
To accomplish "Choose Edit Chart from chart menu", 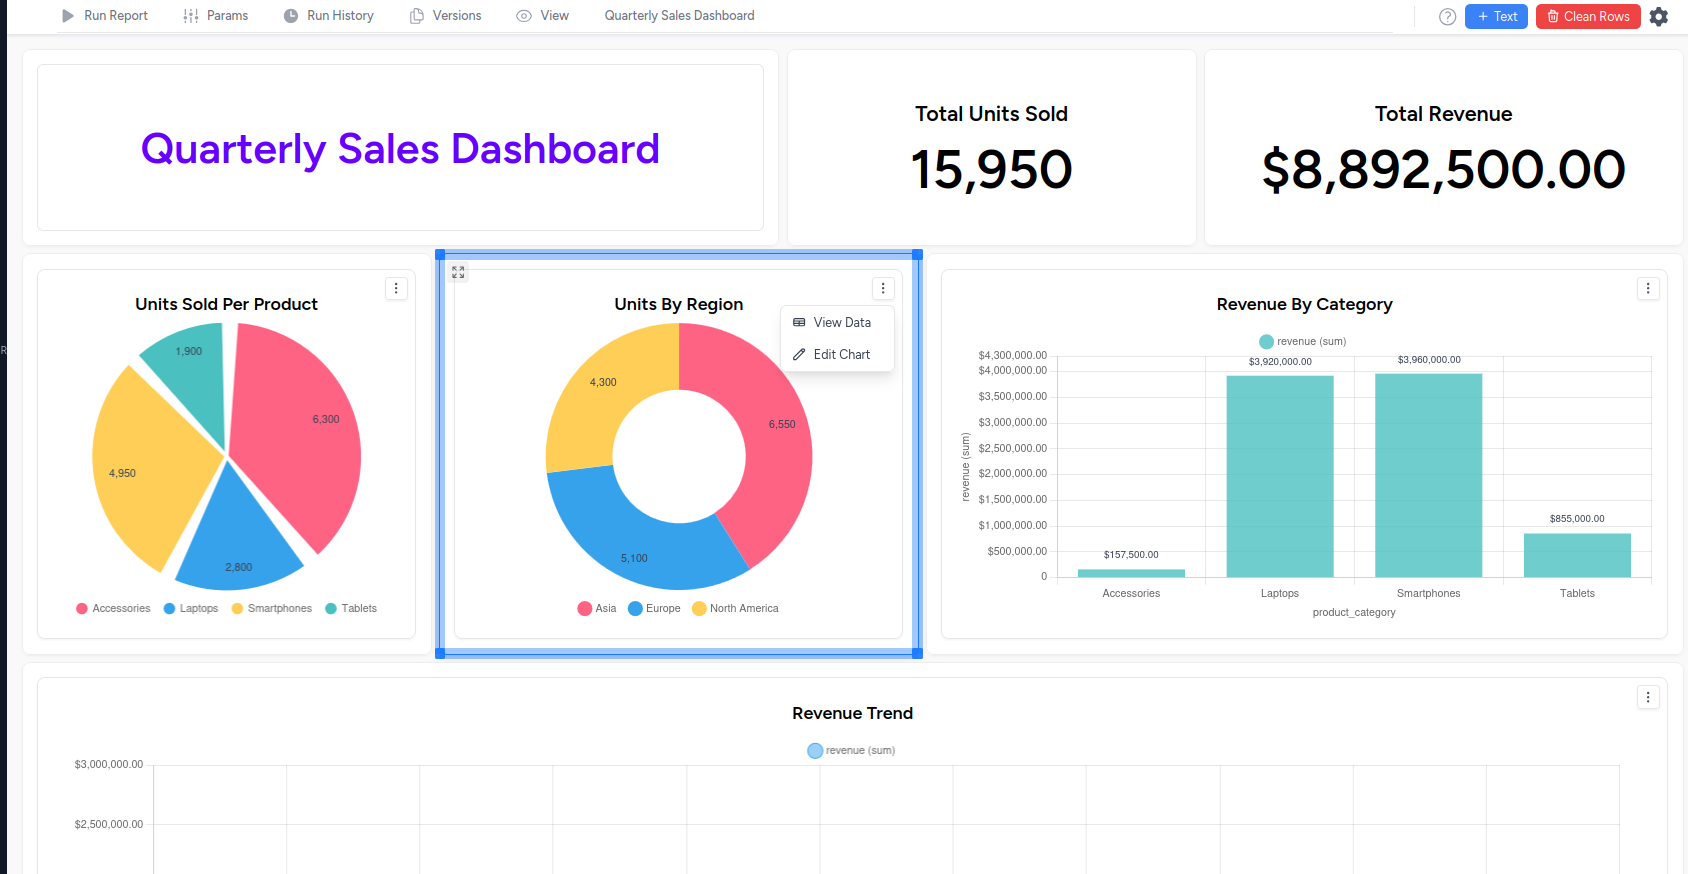I will click(x=841, y=354).
